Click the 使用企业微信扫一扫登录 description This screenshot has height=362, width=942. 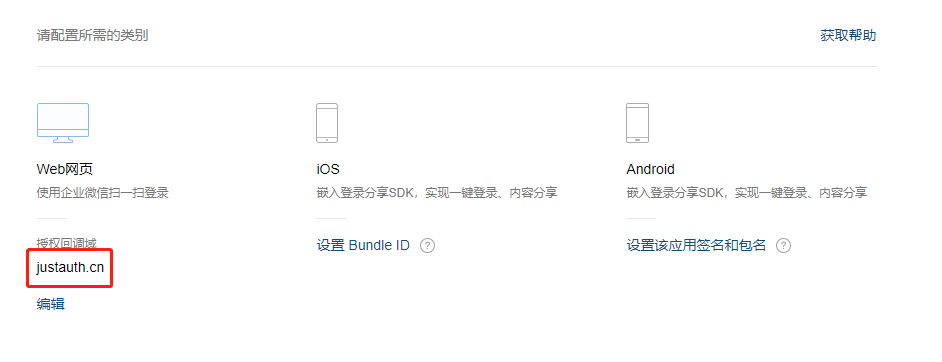click(x=103, y=193)
